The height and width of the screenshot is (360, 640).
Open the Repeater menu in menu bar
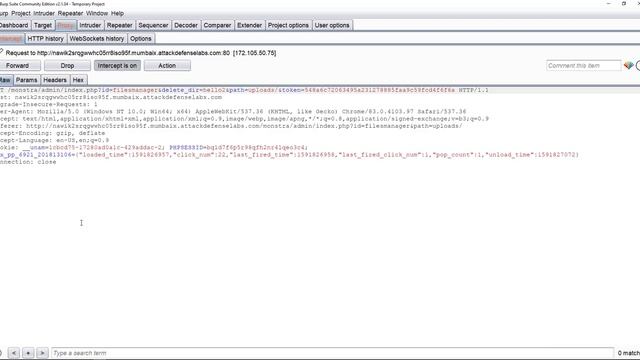coord(70,13)
